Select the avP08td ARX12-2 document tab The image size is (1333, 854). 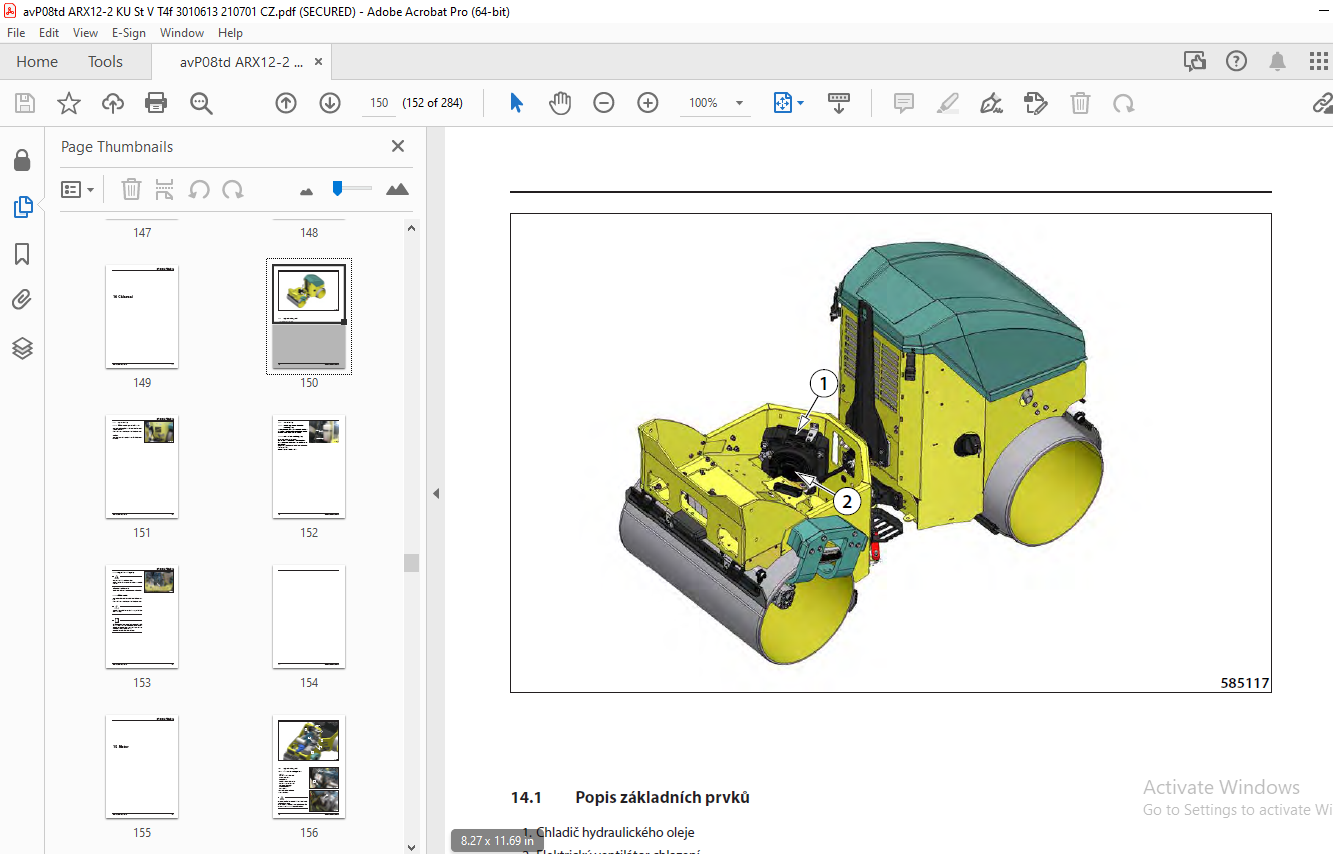(x=241, y=62)
